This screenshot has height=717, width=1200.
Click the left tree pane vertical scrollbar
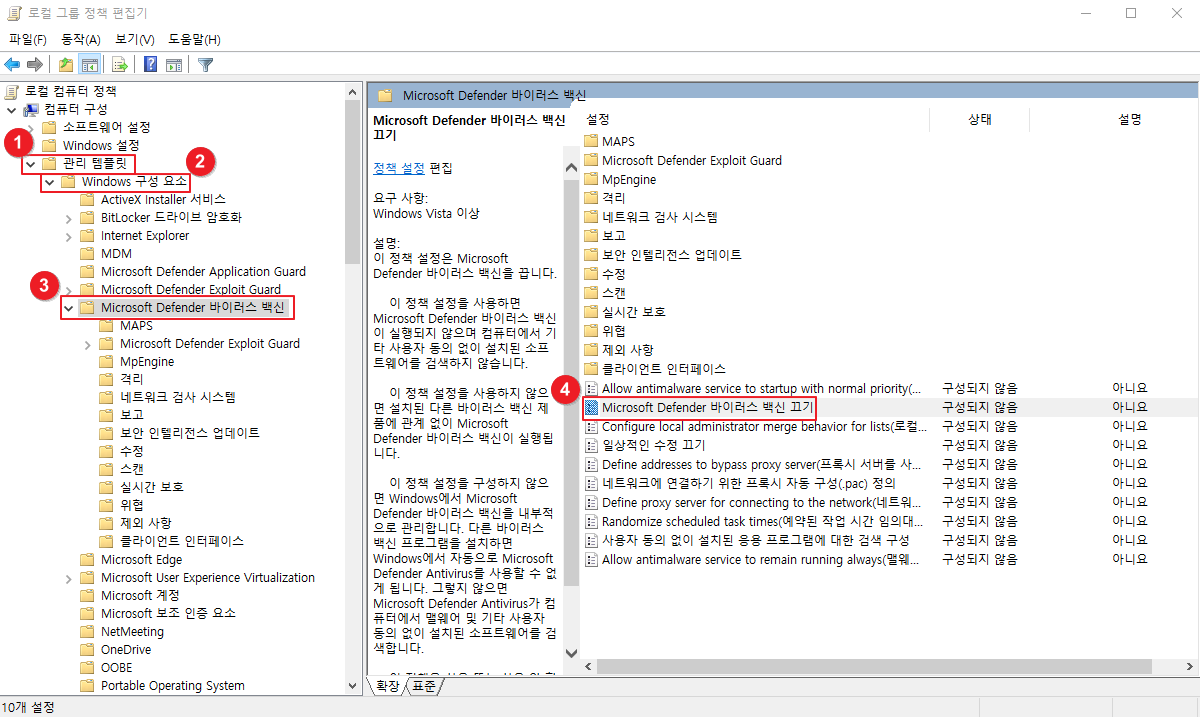pos(352,180)
